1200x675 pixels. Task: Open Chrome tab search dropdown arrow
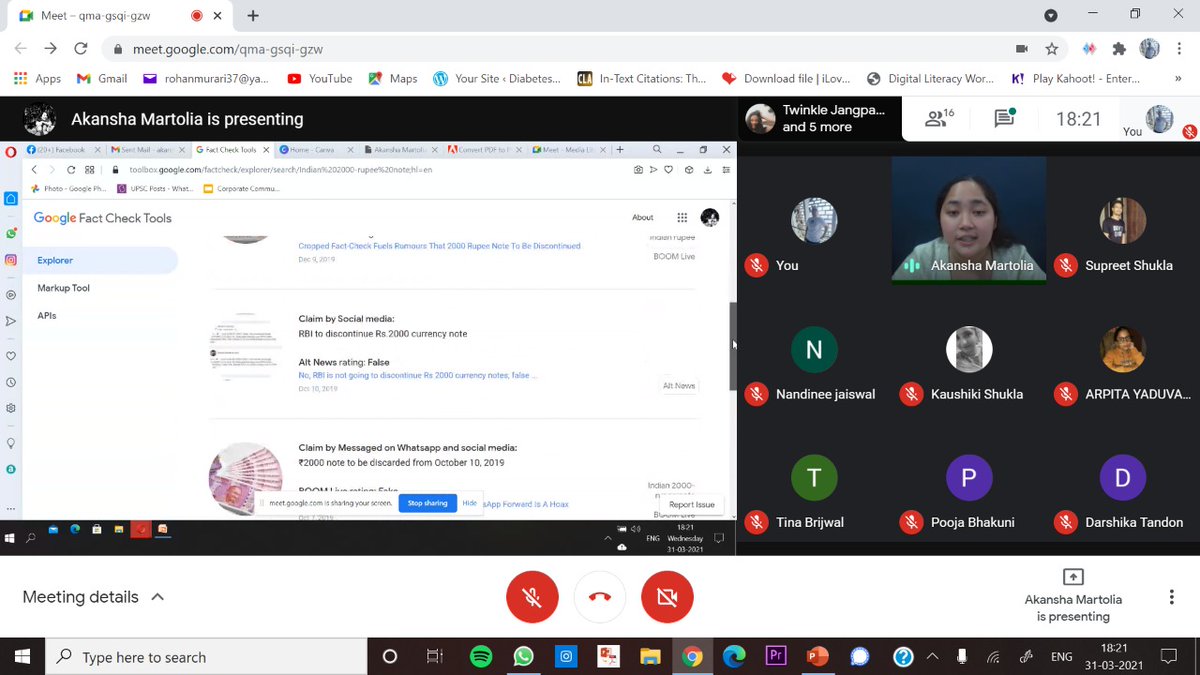point(1050,15)
